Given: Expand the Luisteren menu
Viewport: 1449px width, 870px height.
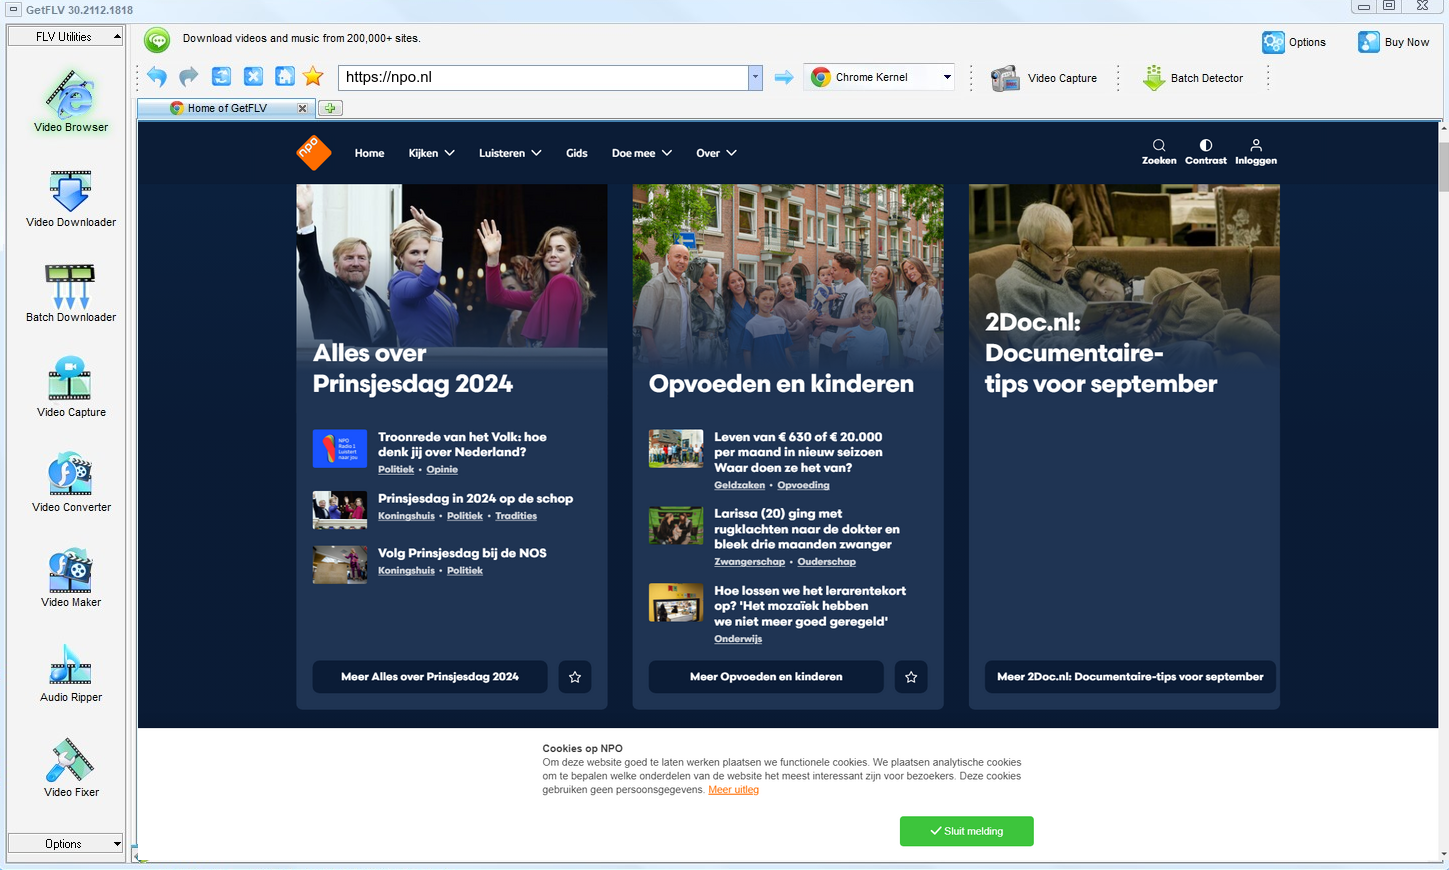Looking at the screenshot, I should point(510,153).
